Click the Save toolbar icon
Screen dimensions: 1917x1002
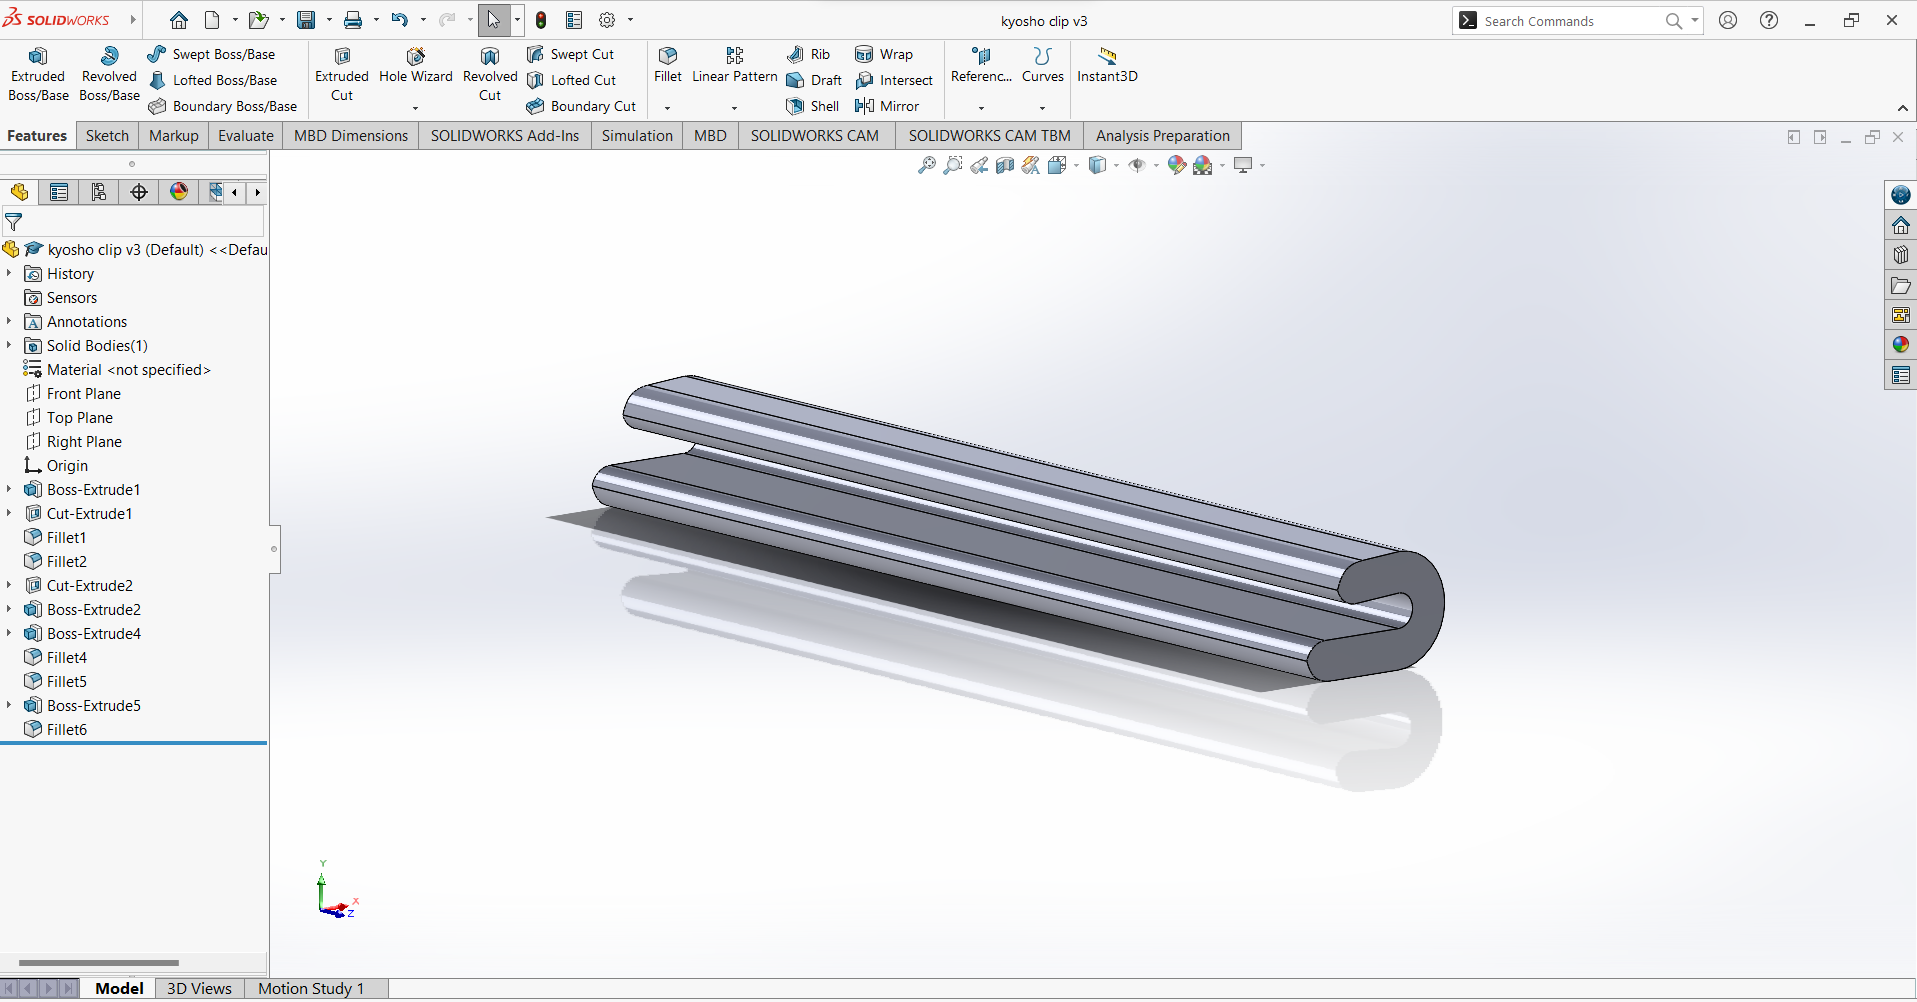[x=306, y=20]
